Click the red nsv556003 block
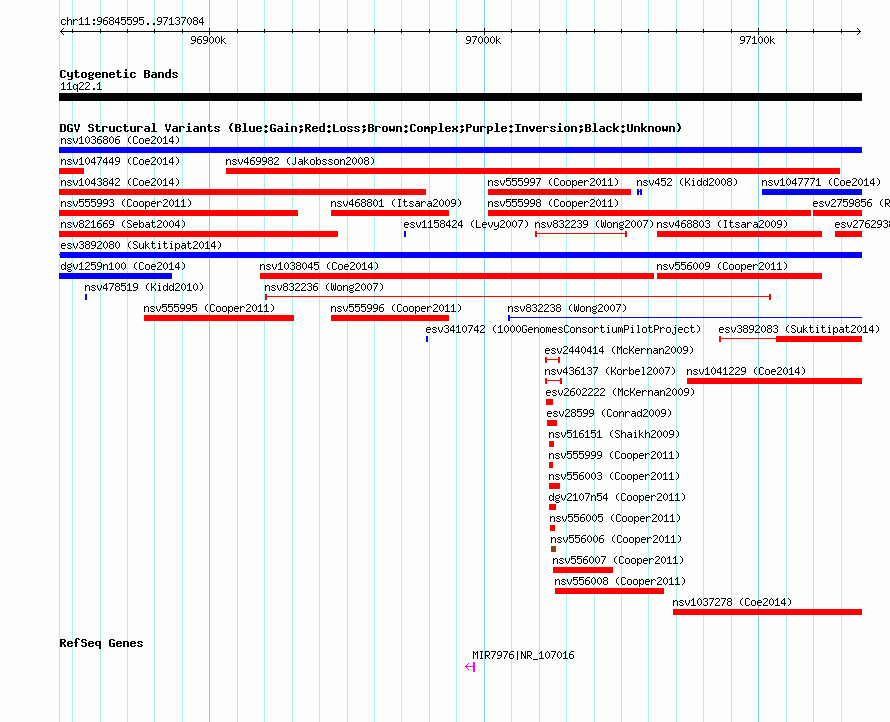Screen dimensions: 890x722 [555, 486]
